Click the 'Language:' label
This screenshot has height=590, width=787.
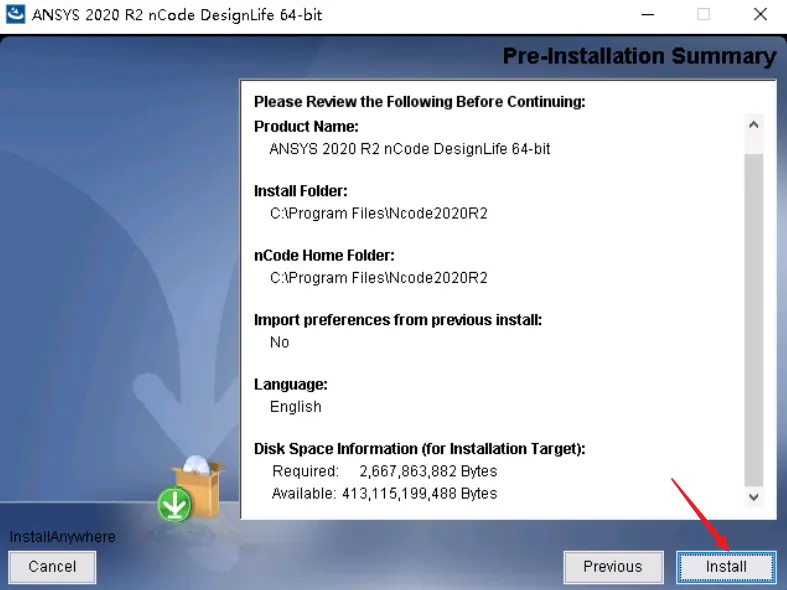pos(291,384)
